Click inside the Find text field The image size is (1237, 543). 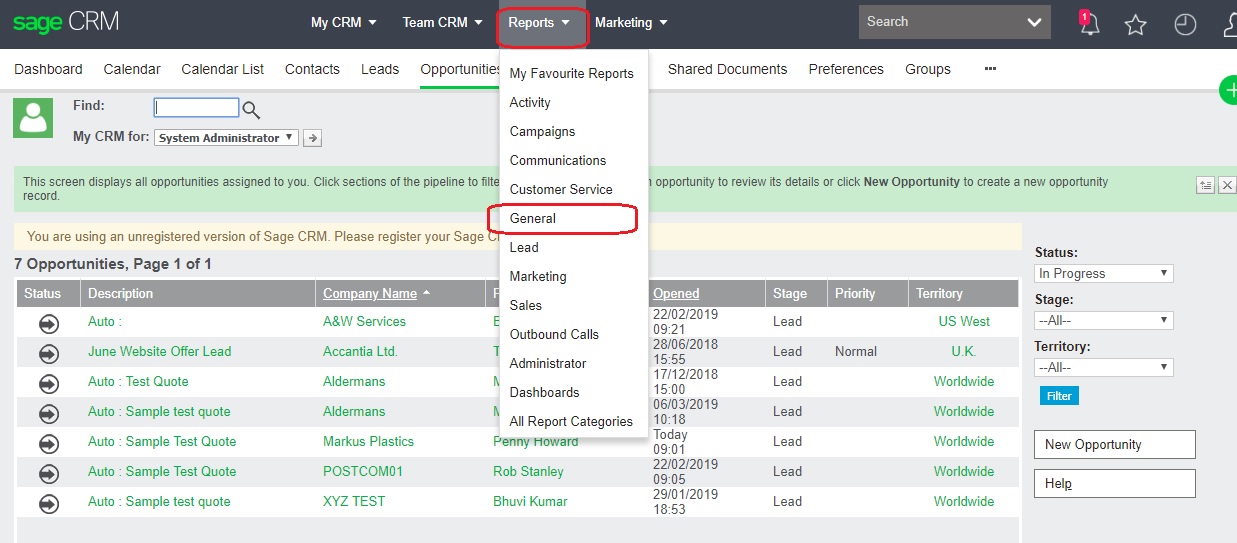(x=196, y=108)
